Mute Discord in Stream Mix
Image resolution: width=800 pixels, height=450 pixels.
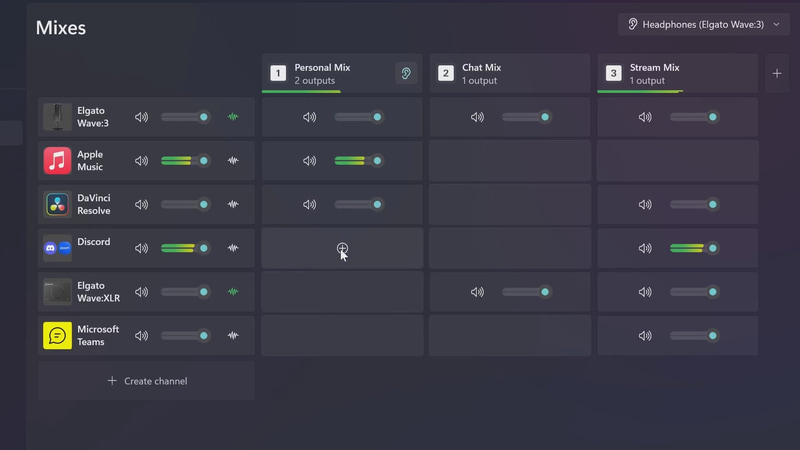pyautogui.click(x=645, y=248)
